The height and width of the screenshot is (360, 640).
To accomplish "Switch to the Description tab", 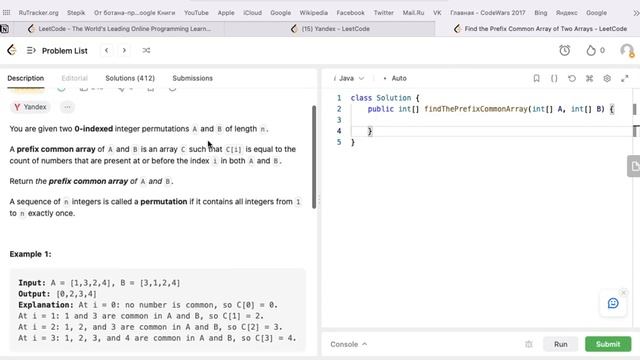I will (26, 78).
